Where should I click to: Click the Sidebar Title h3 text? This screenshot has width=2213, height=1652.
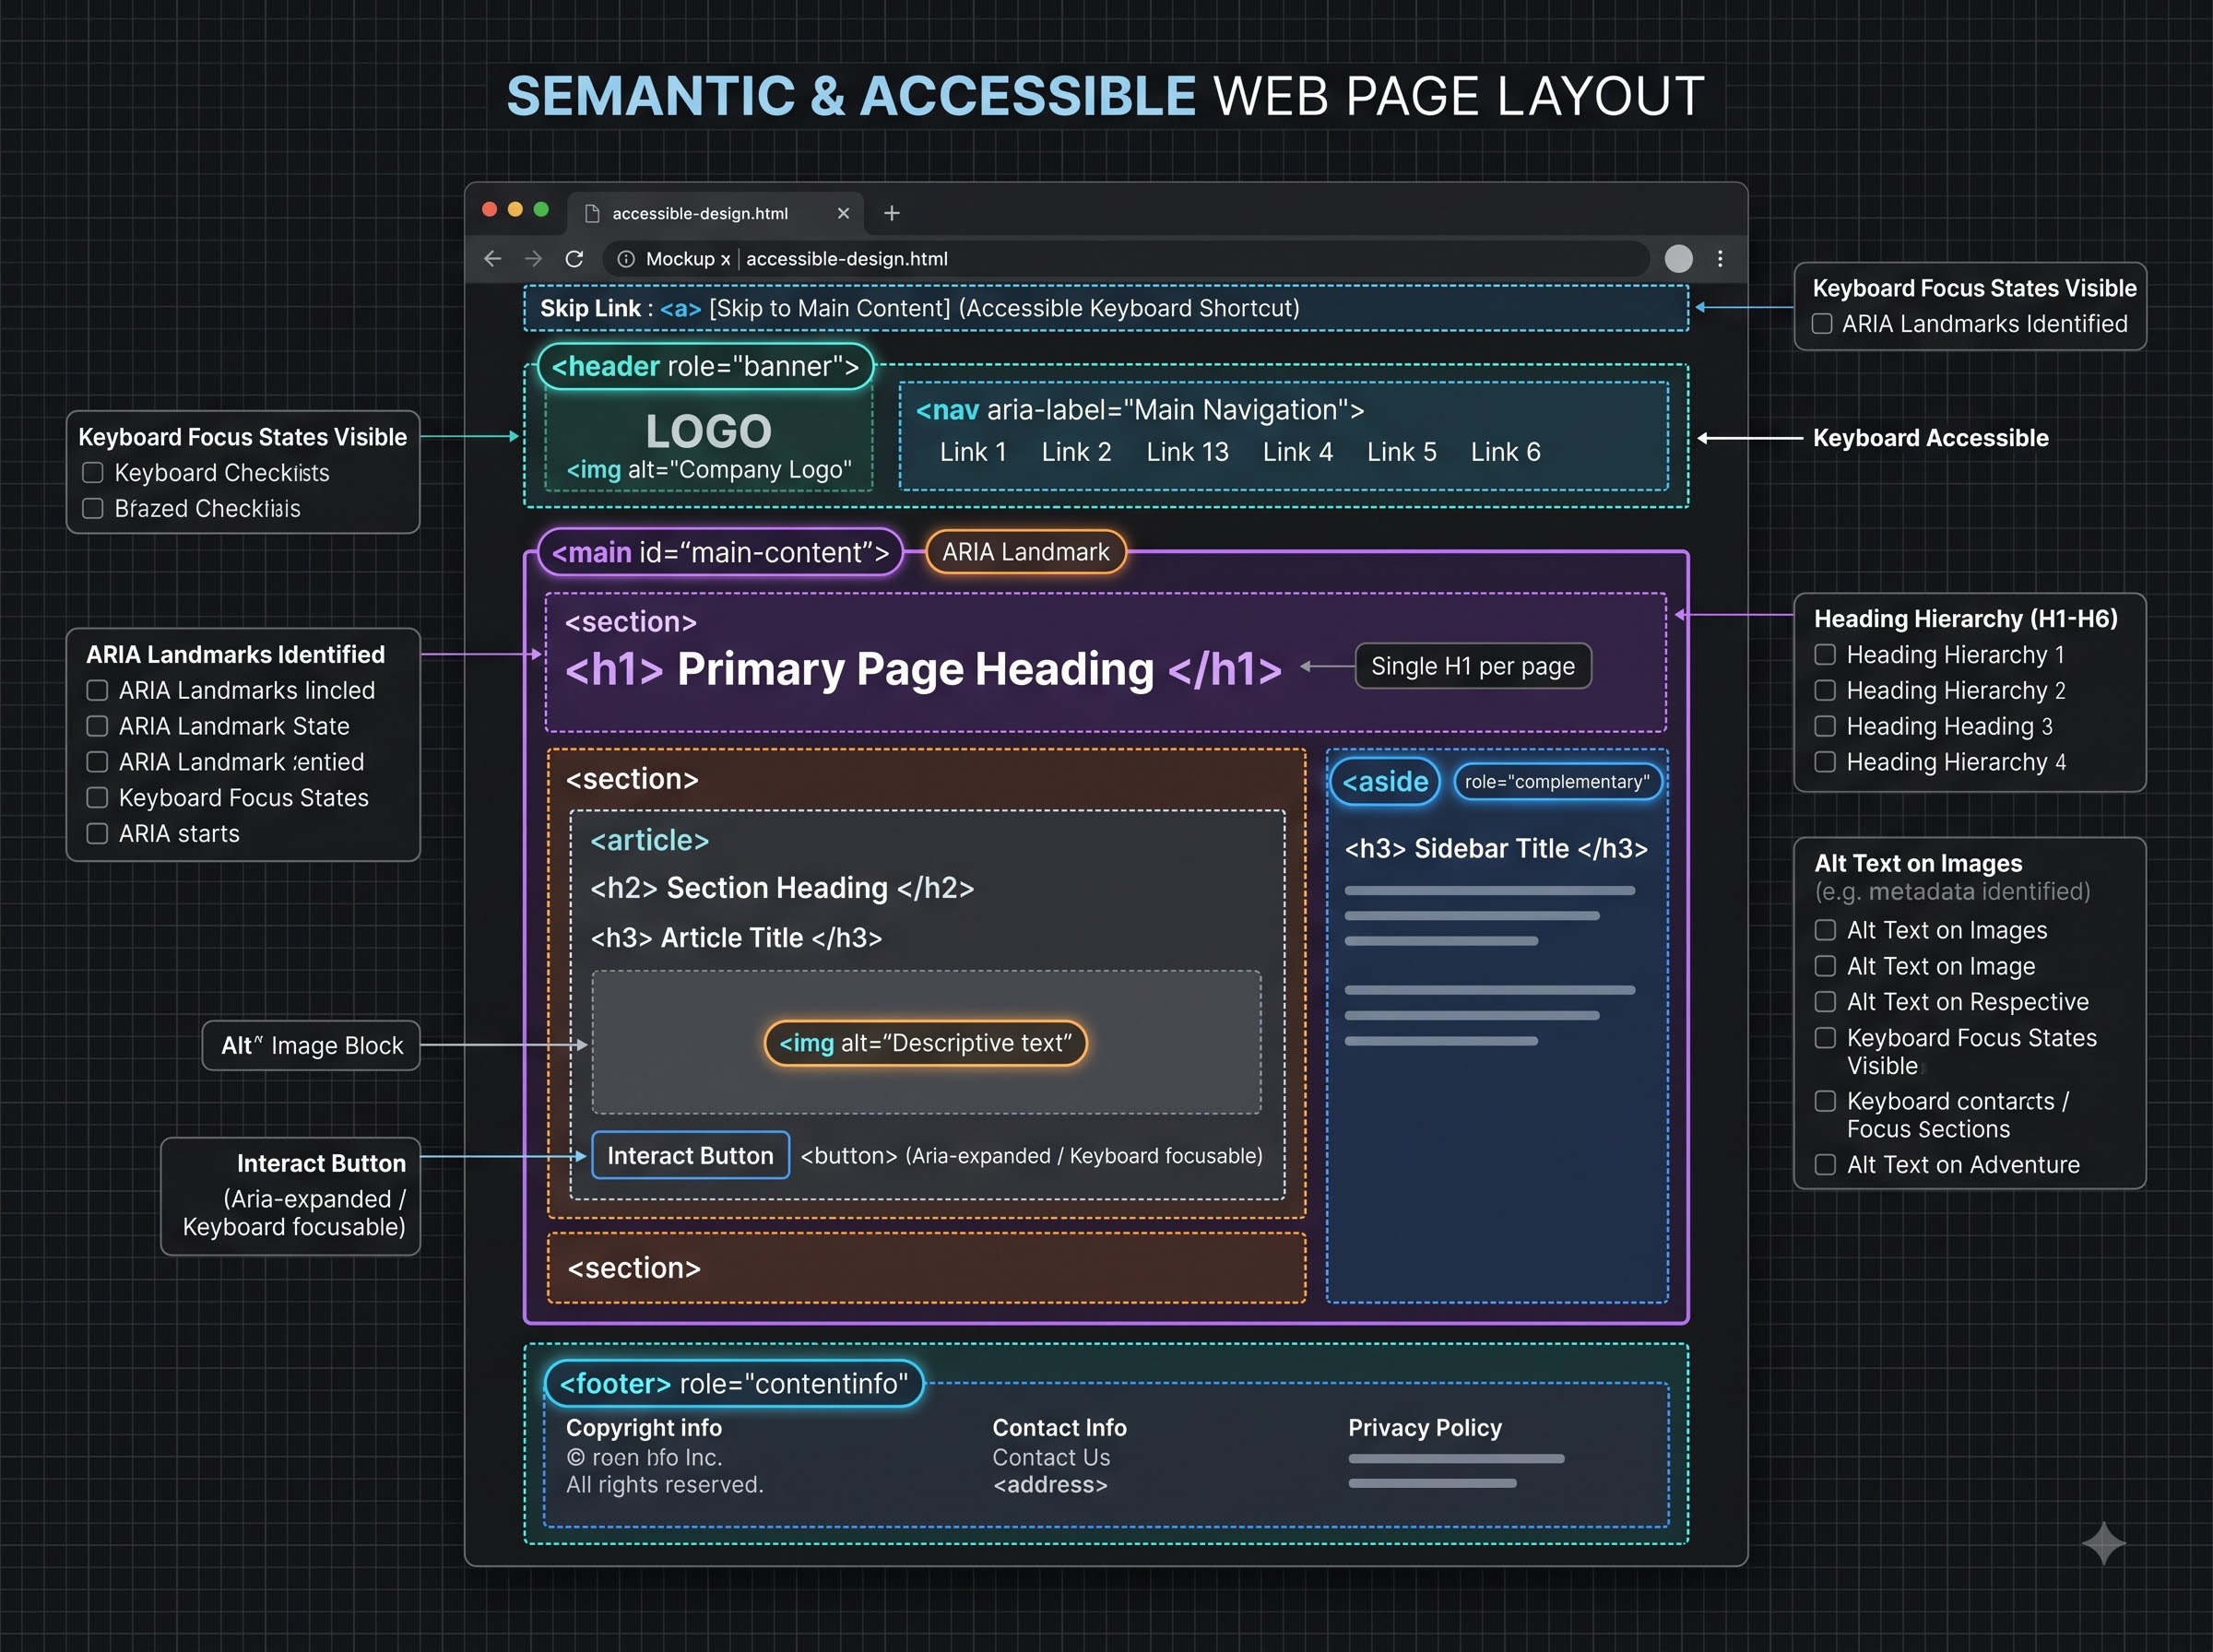click(1491, 849)
